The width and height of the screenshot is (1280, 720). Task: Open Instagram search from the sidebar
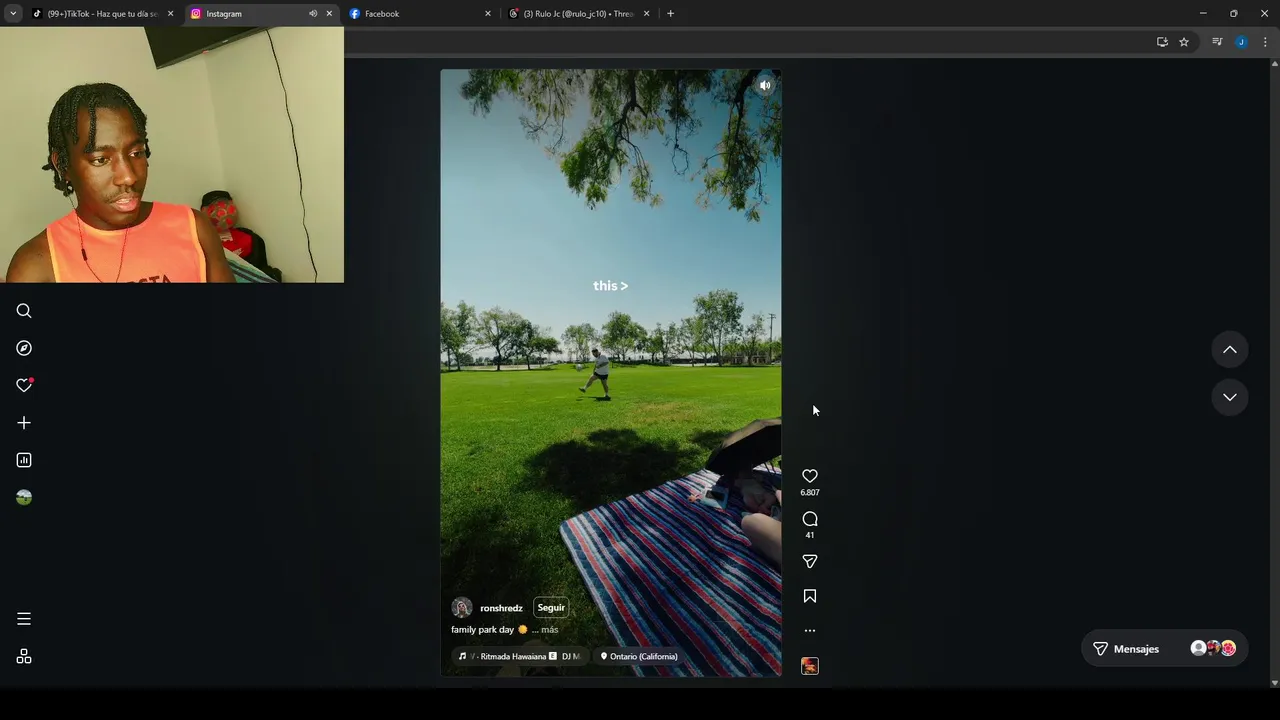24,311
